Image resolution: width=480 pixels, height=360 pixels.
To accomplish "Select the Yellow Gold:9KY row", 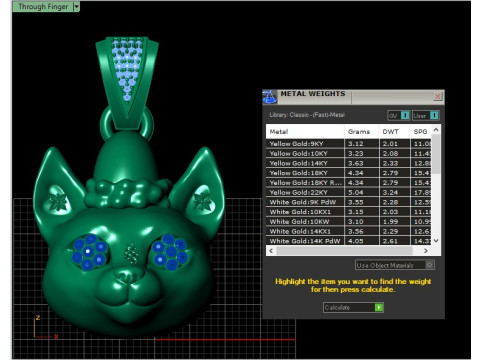I will (349, 144).
